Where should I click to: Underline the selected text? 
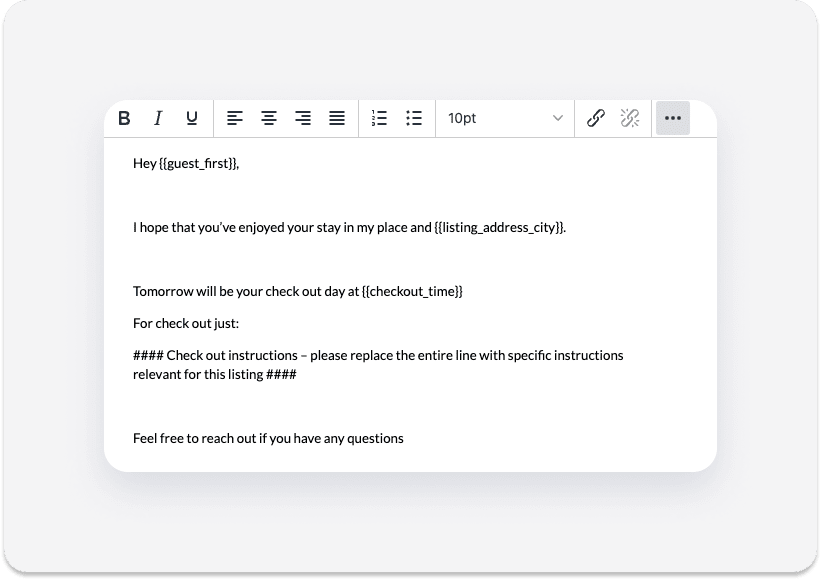190,118
